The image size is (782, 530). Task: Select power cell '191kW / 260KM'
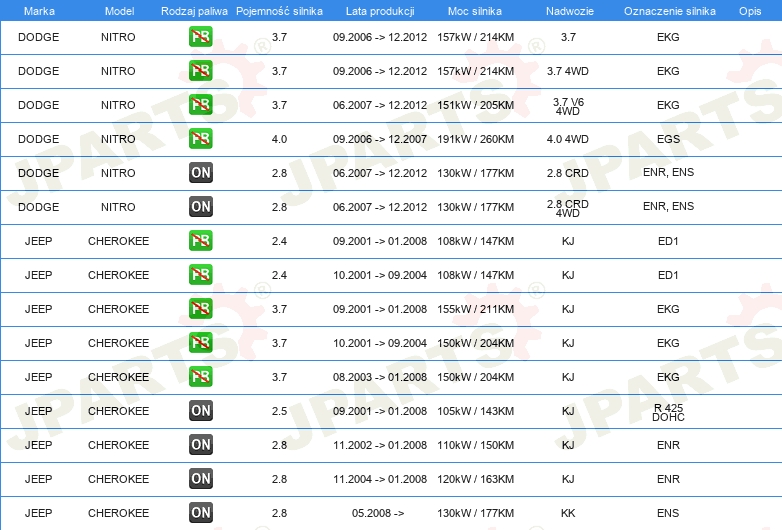[475, 139]
